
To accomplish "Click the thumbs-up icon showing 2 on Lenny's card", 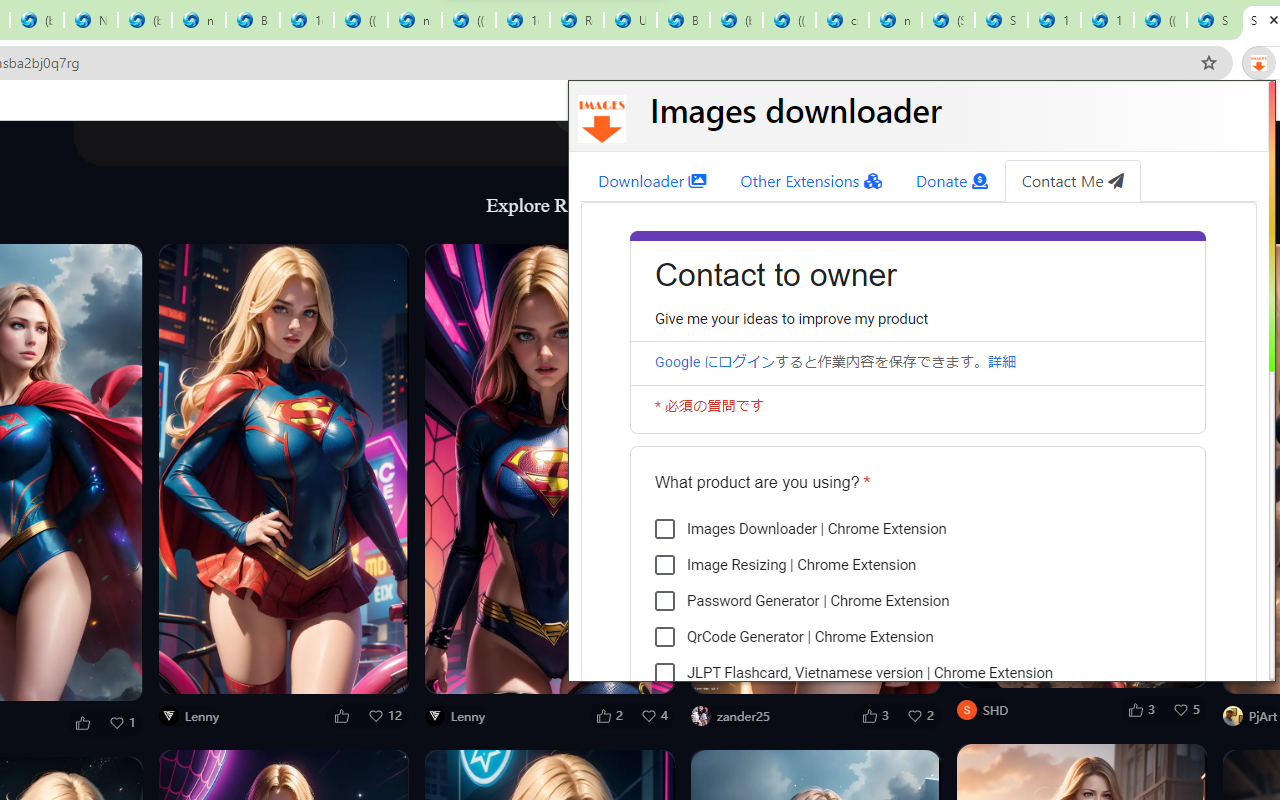I will click(603, 716).
